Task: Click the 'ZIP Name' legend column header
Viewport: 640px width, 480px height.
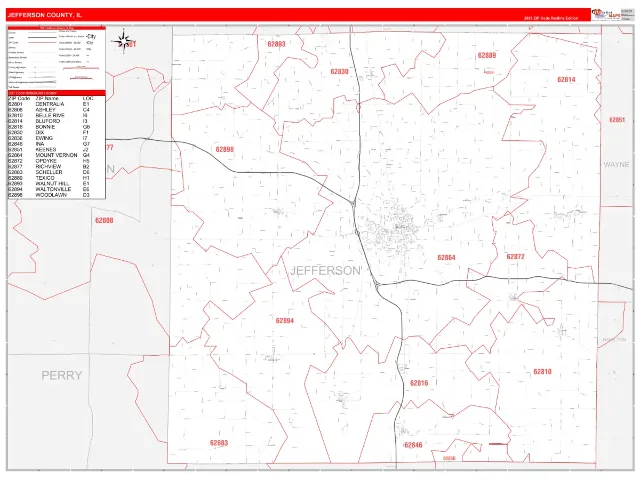Action: tap(47, 98)
